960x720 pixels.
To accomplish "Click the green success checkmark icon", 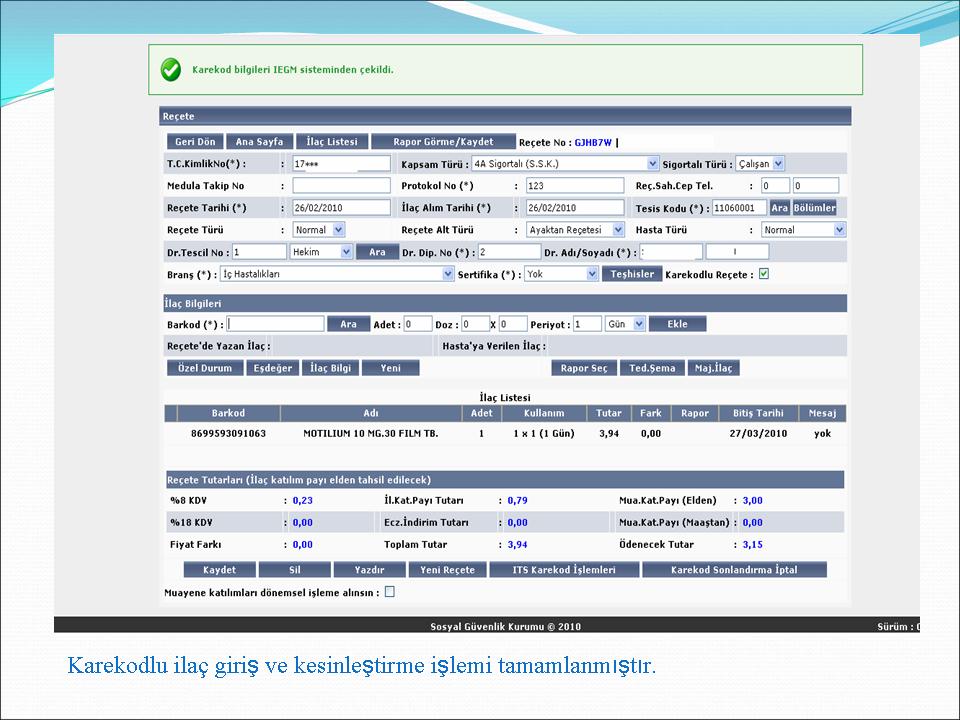I will (171, 69).
